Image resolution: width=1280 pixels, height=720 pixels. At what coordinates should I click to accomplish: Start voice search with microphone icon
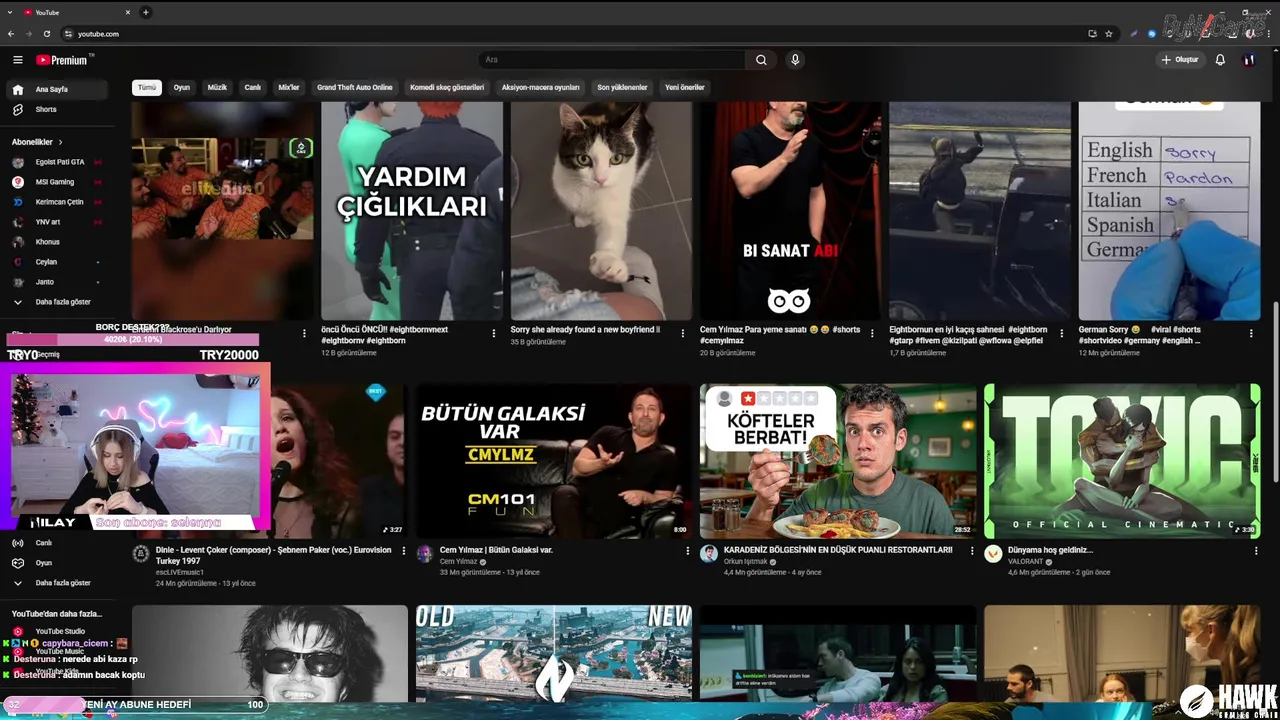pos(795,60)
